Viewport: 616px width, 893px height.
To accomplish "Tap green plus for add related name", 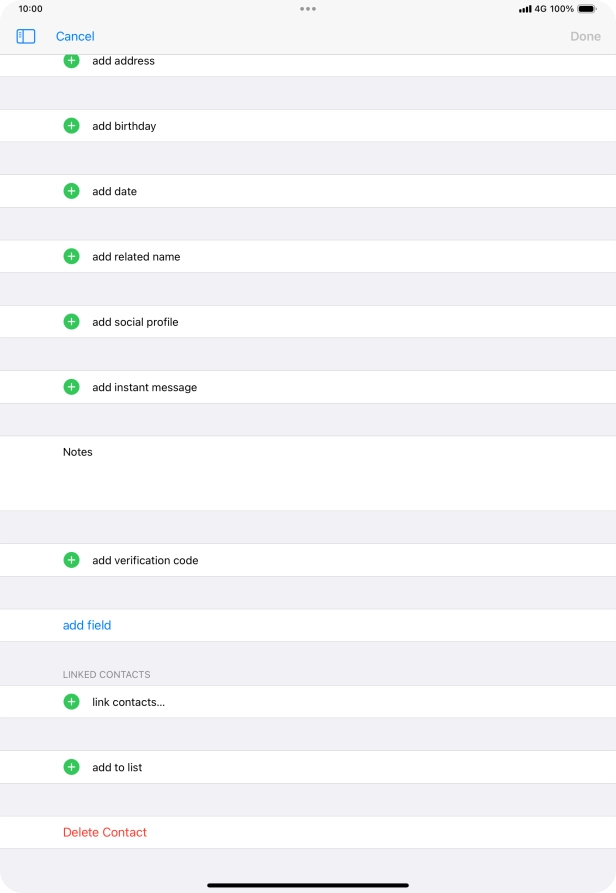I will (x=71, y=256).
